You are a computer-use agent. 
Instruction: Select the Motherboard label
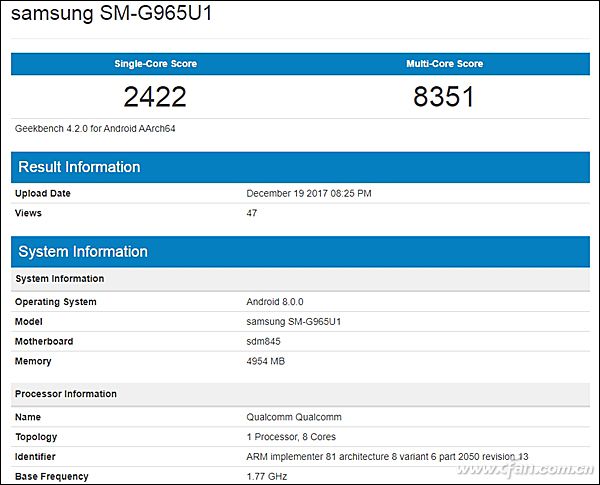(x=44, y=341)
